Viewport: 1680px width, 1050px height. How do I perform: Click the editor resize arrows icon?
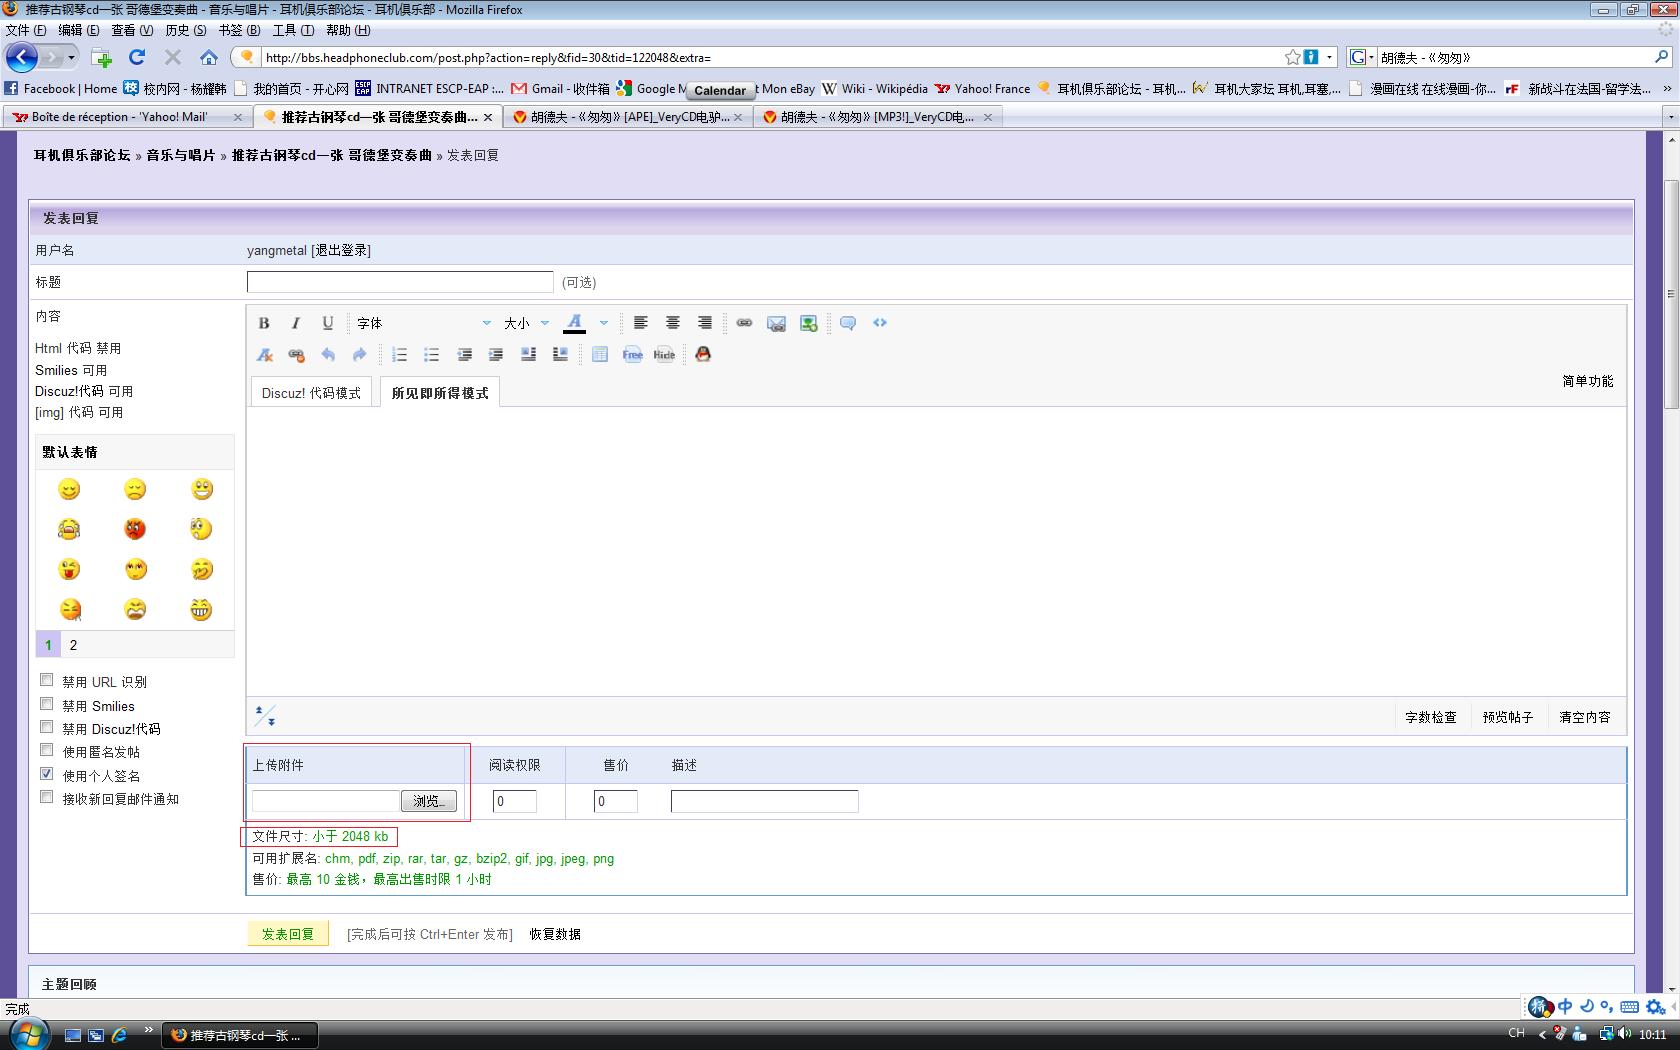265,716
